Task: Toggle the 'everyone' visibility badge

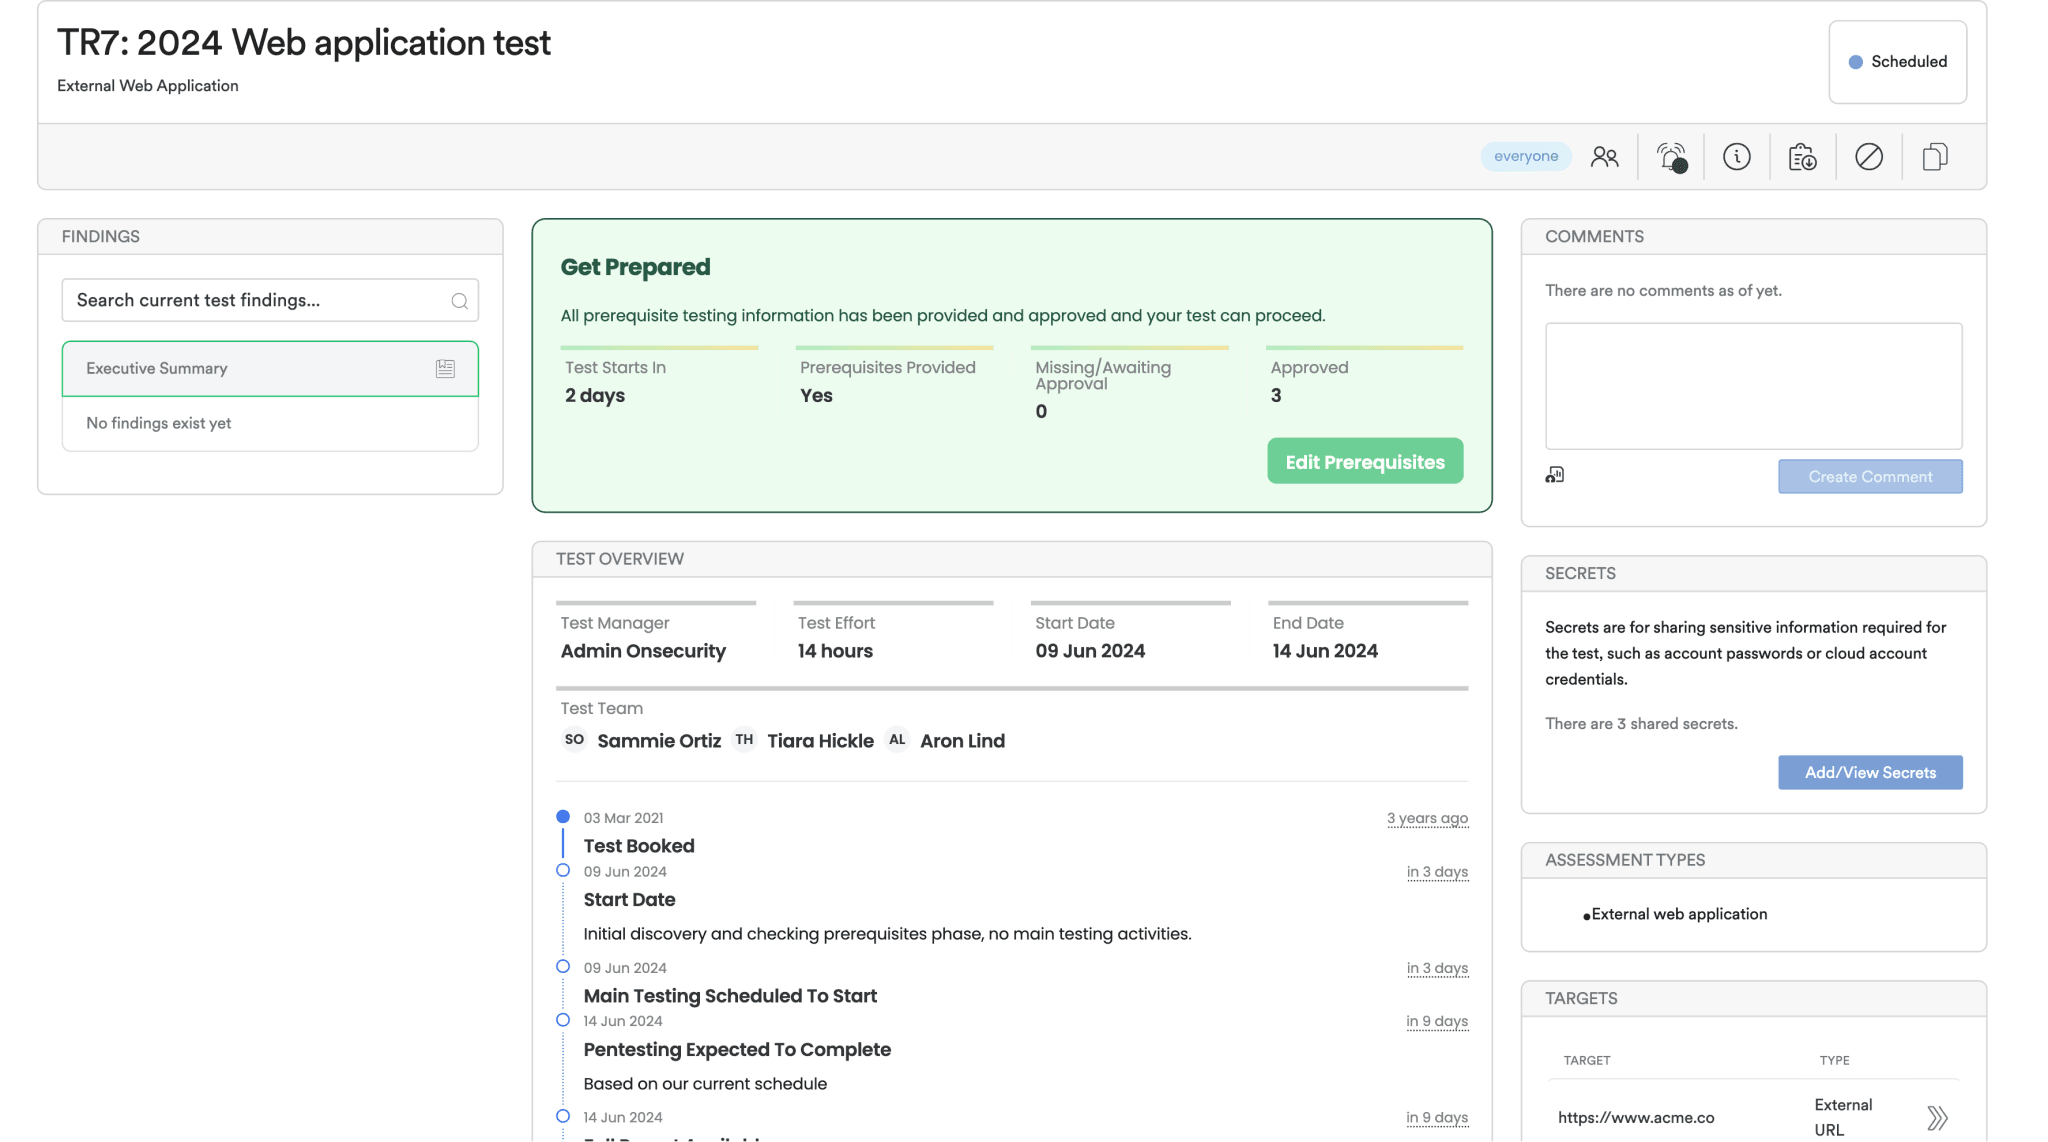Action: tap(1525, 156)
